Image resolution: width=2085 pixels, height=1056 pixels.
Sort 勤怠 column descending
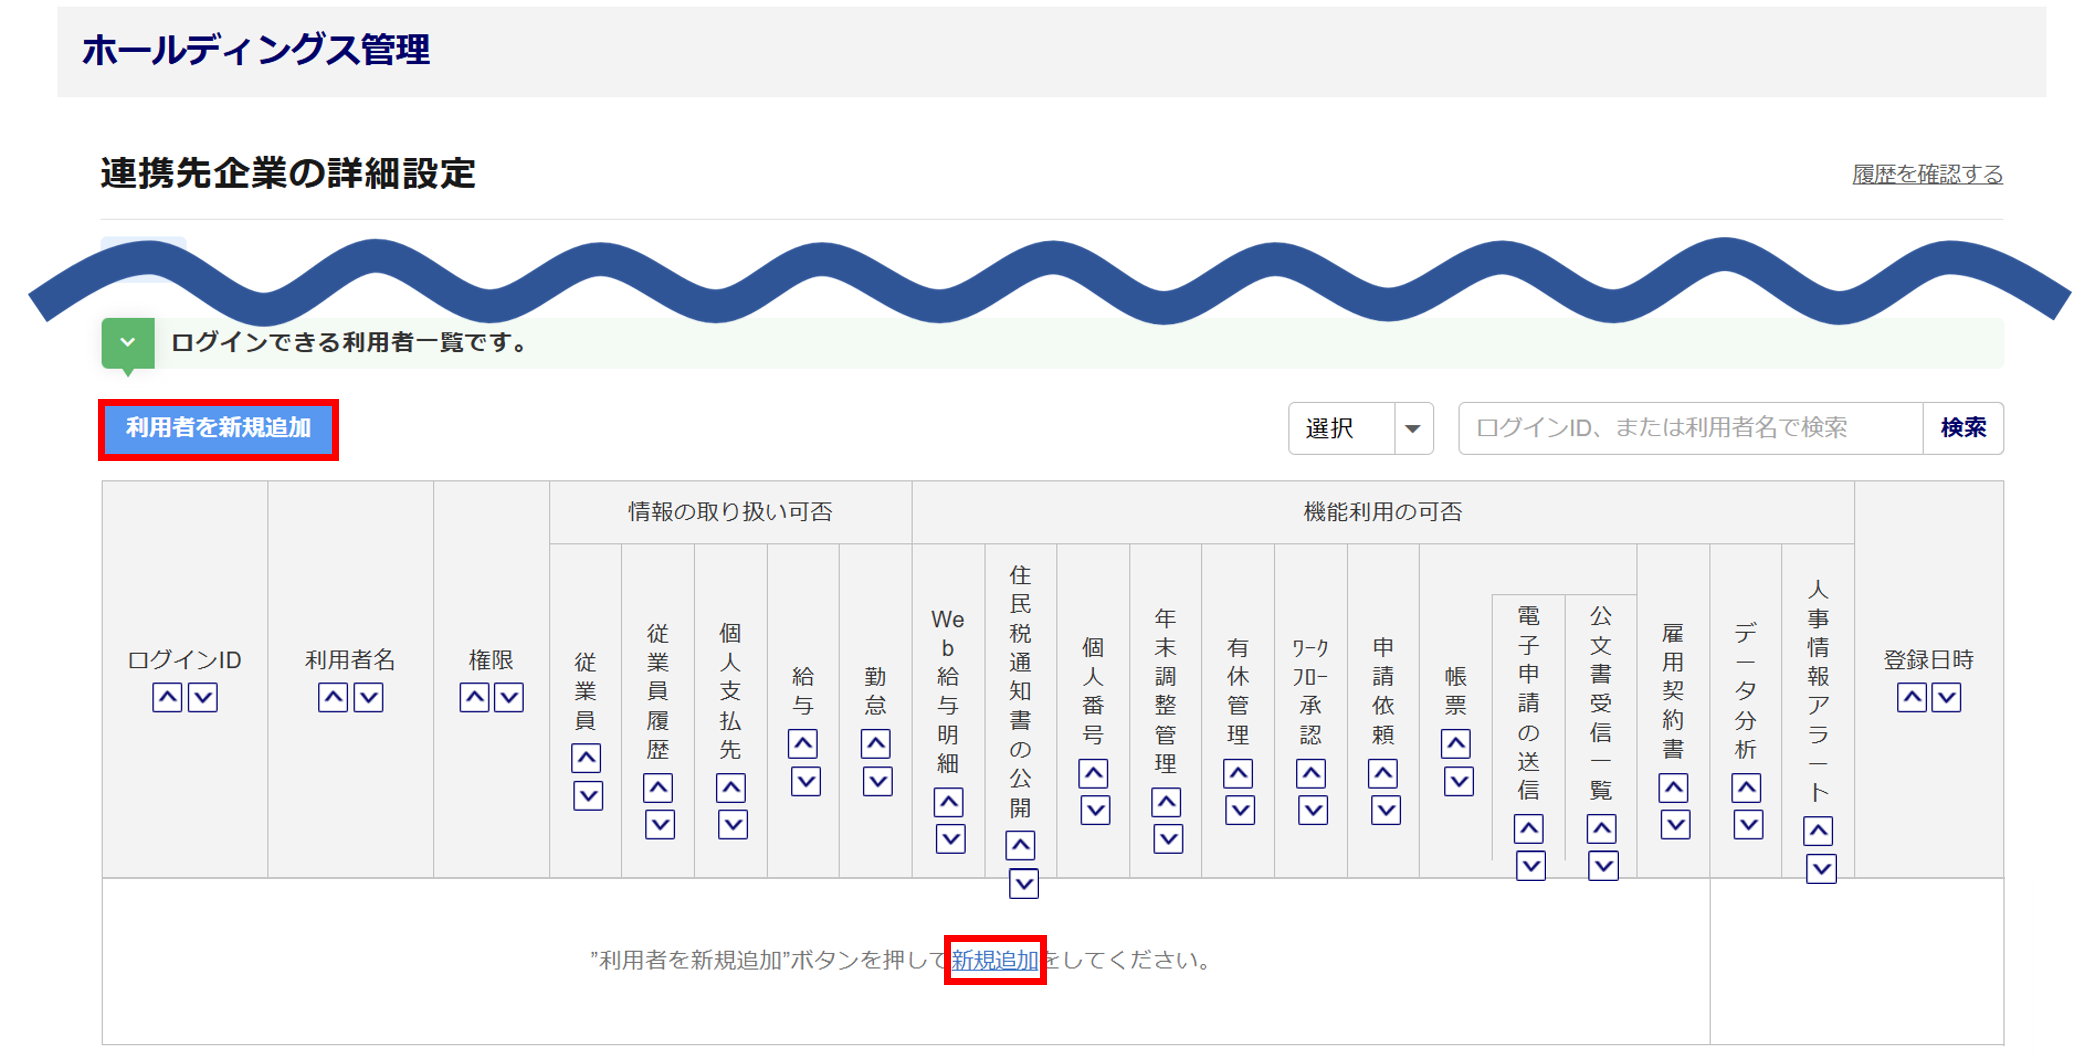coord(878,781)
